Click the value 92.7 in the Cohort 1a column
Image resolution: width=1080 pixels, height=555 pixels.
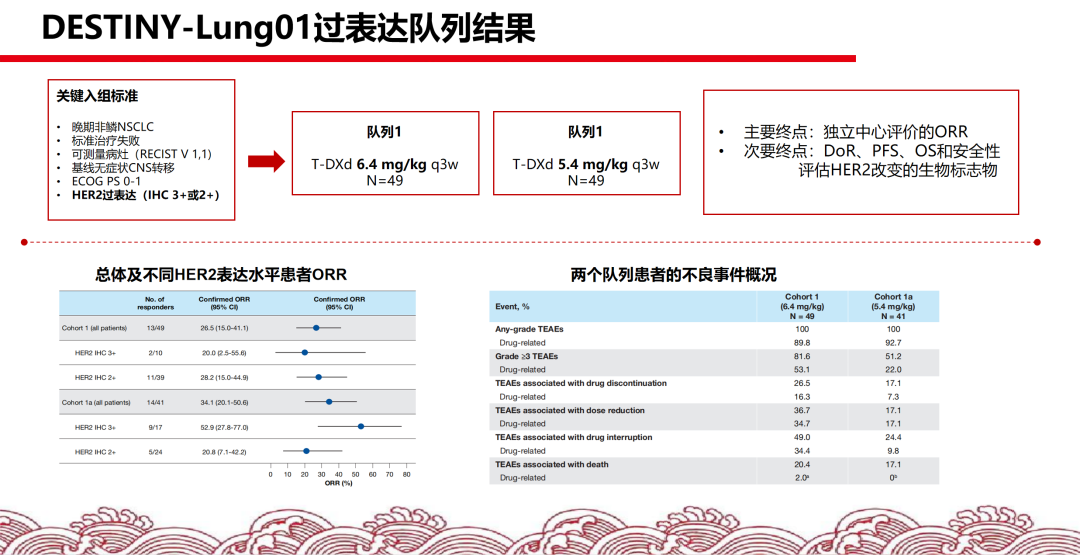click(893, 342)
